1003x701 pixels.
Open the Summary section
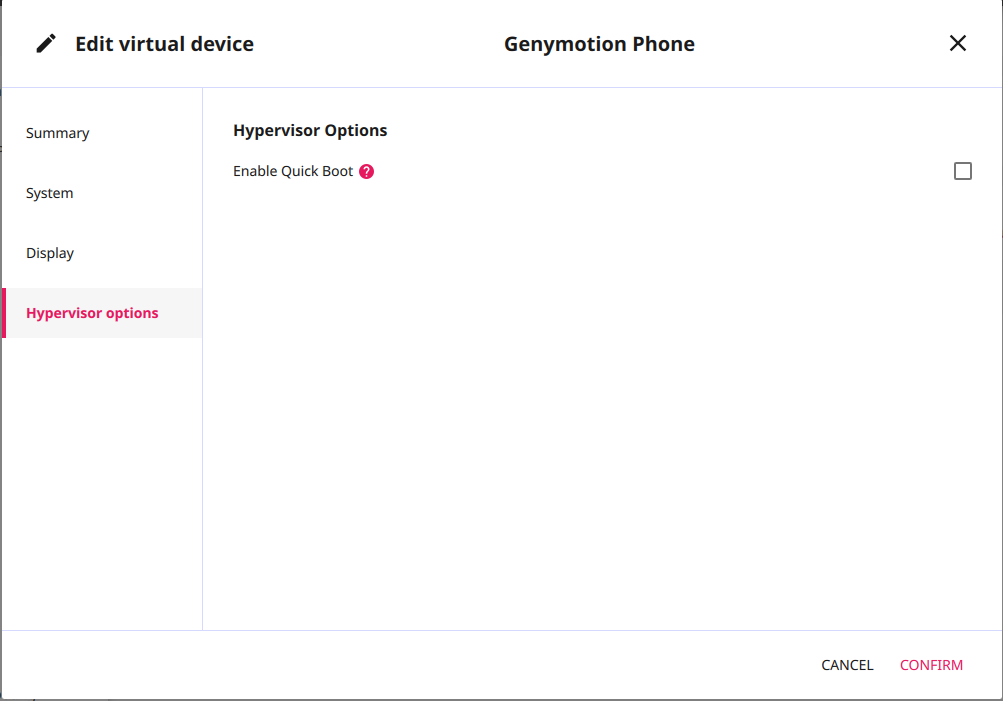[x=58, y=133]
